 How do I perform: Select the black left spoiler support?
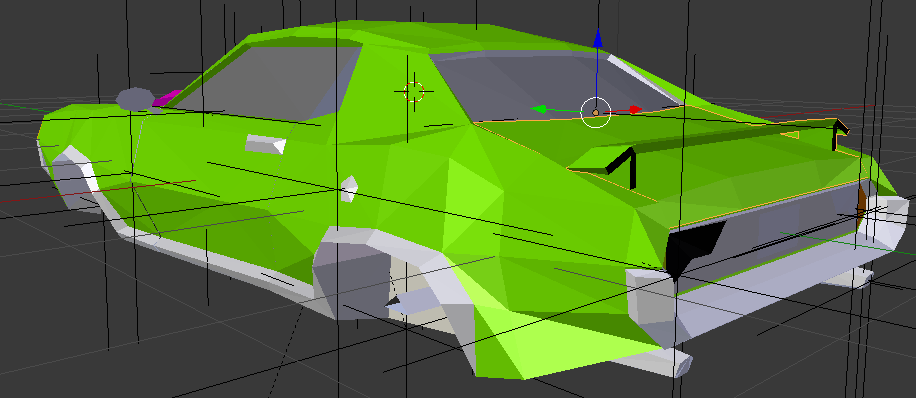(x=622, y=167)
